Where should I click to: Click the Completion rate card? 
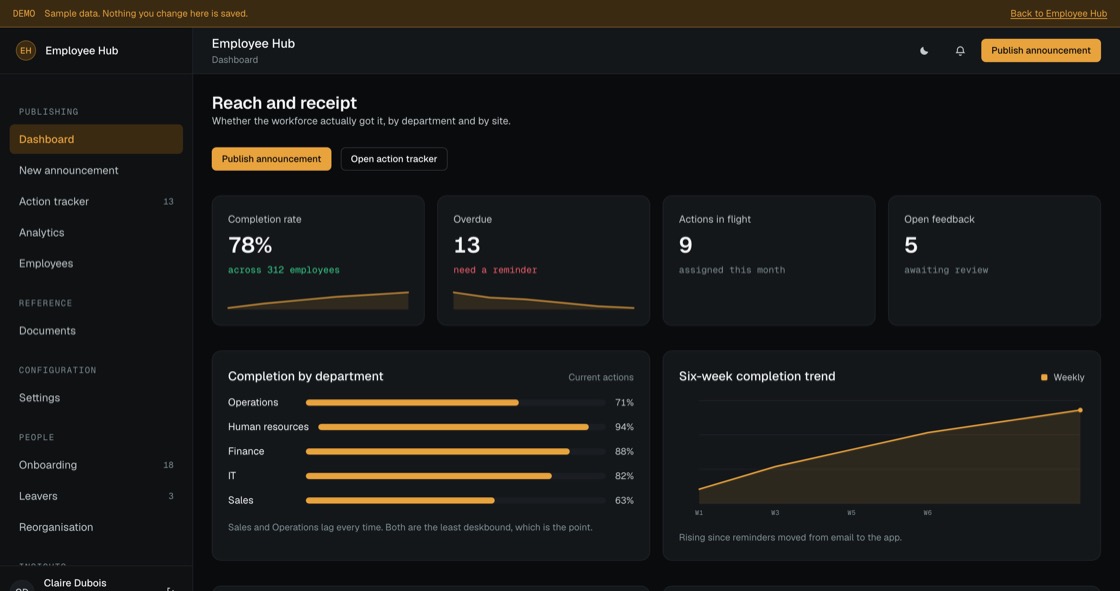[x=318, y=261]
